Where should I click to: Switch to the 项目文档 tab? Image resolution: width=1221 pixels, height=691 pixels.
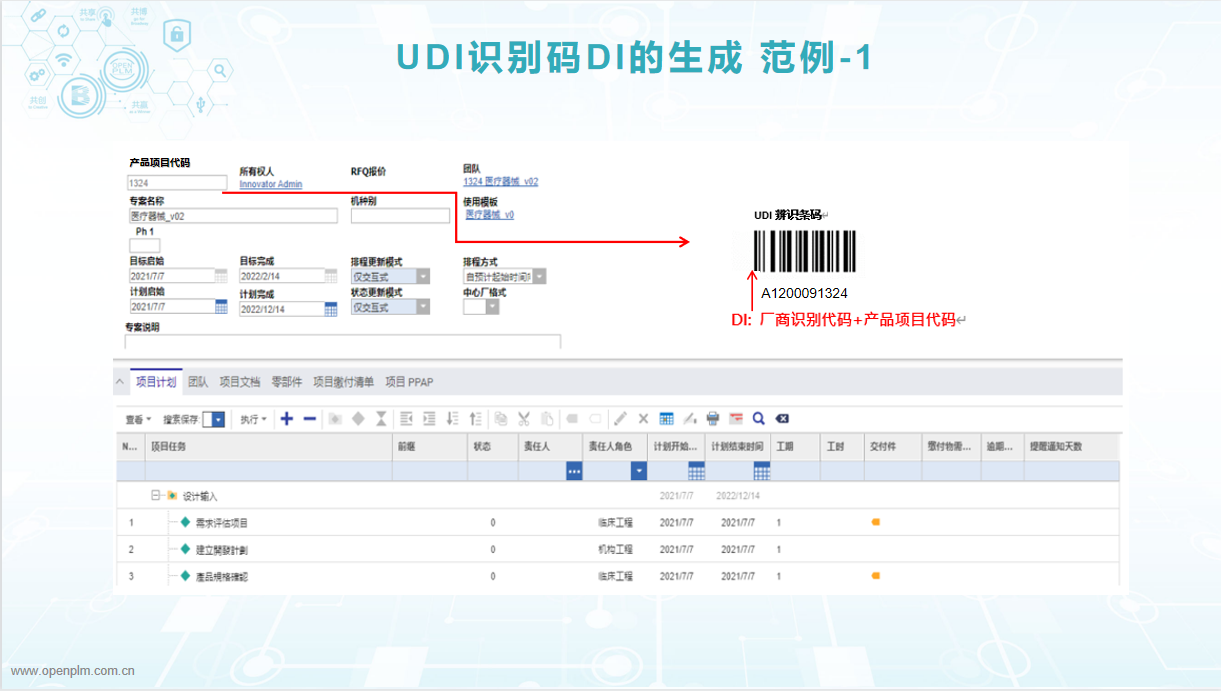click(x=240, y=382)
